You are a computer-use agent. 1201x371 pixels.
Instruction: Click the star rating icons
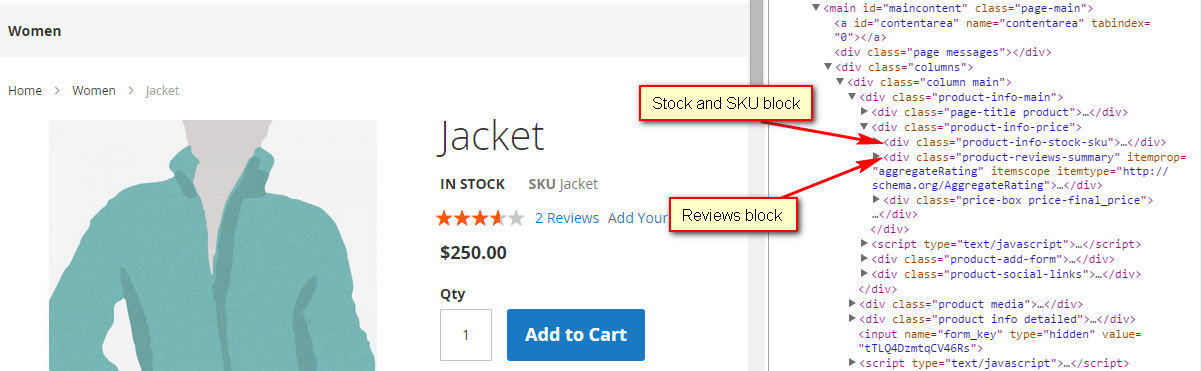pyautogui.click(x=479, y=218)
